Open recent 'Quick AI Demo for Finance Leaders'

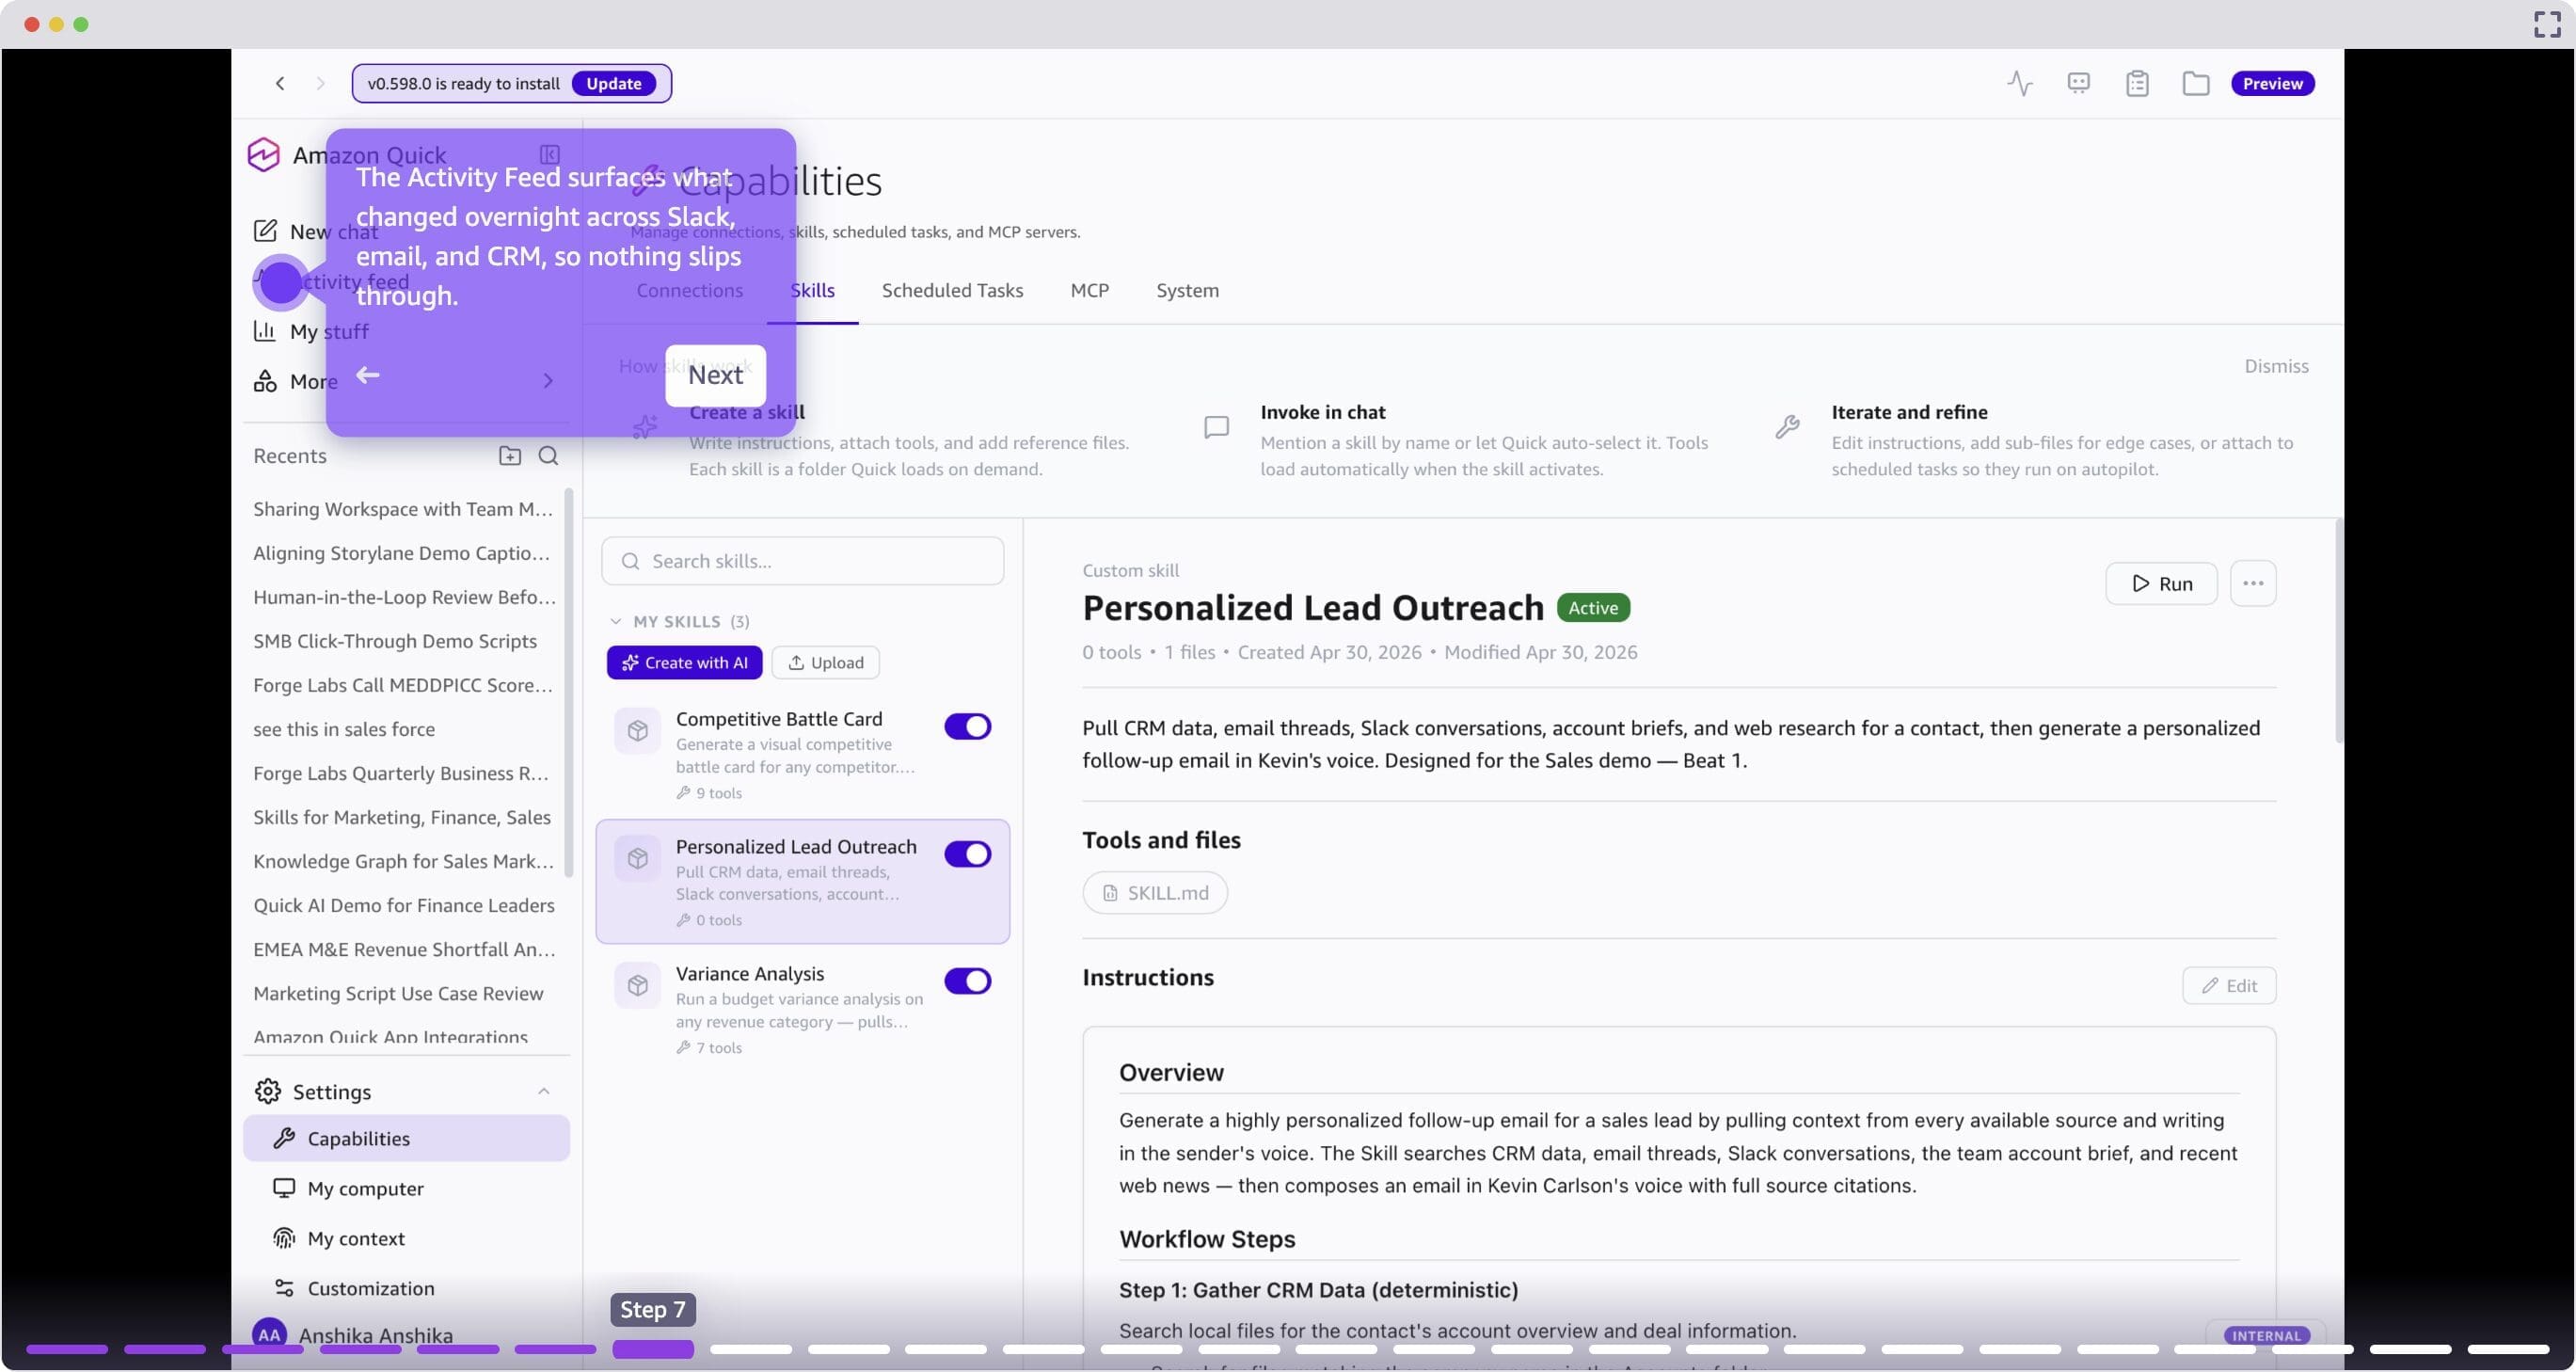(403, 905)
